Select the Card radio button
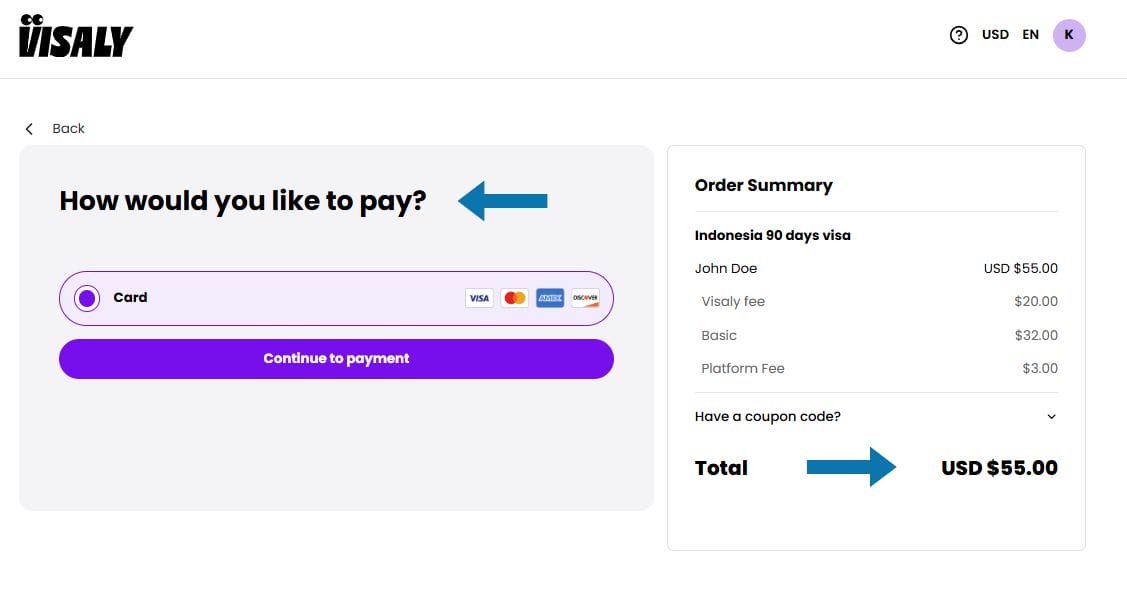Image resolution: width=1127 pixels, height=601 pixels. point(87,298)
